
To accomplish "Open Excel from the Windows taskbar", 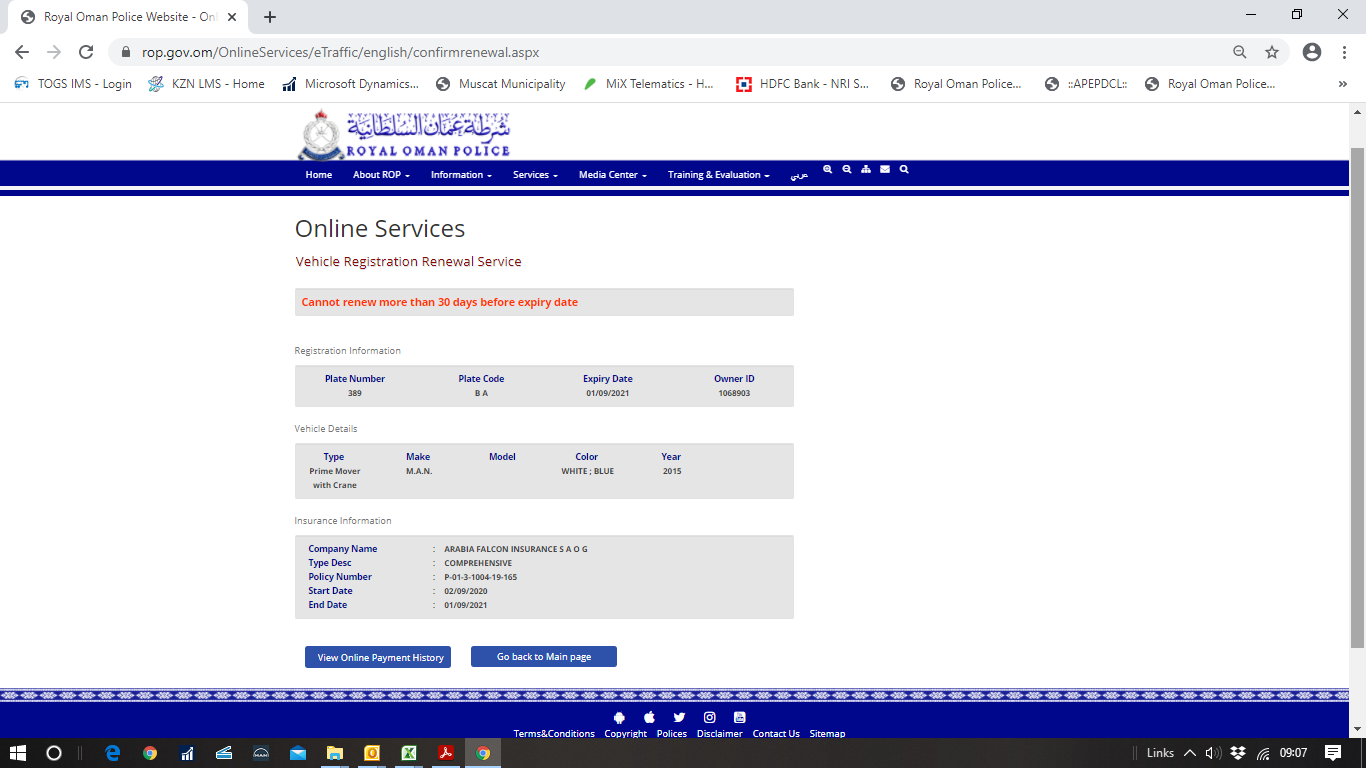I will (409, 753).
